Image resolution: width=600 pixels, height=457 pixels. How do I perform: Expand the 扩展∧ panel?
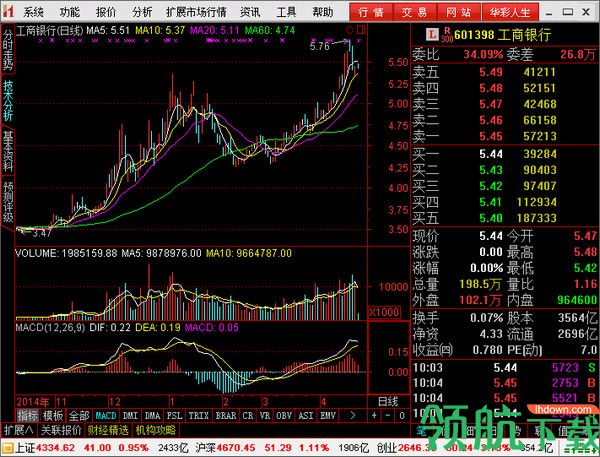(x=19, y=430)
